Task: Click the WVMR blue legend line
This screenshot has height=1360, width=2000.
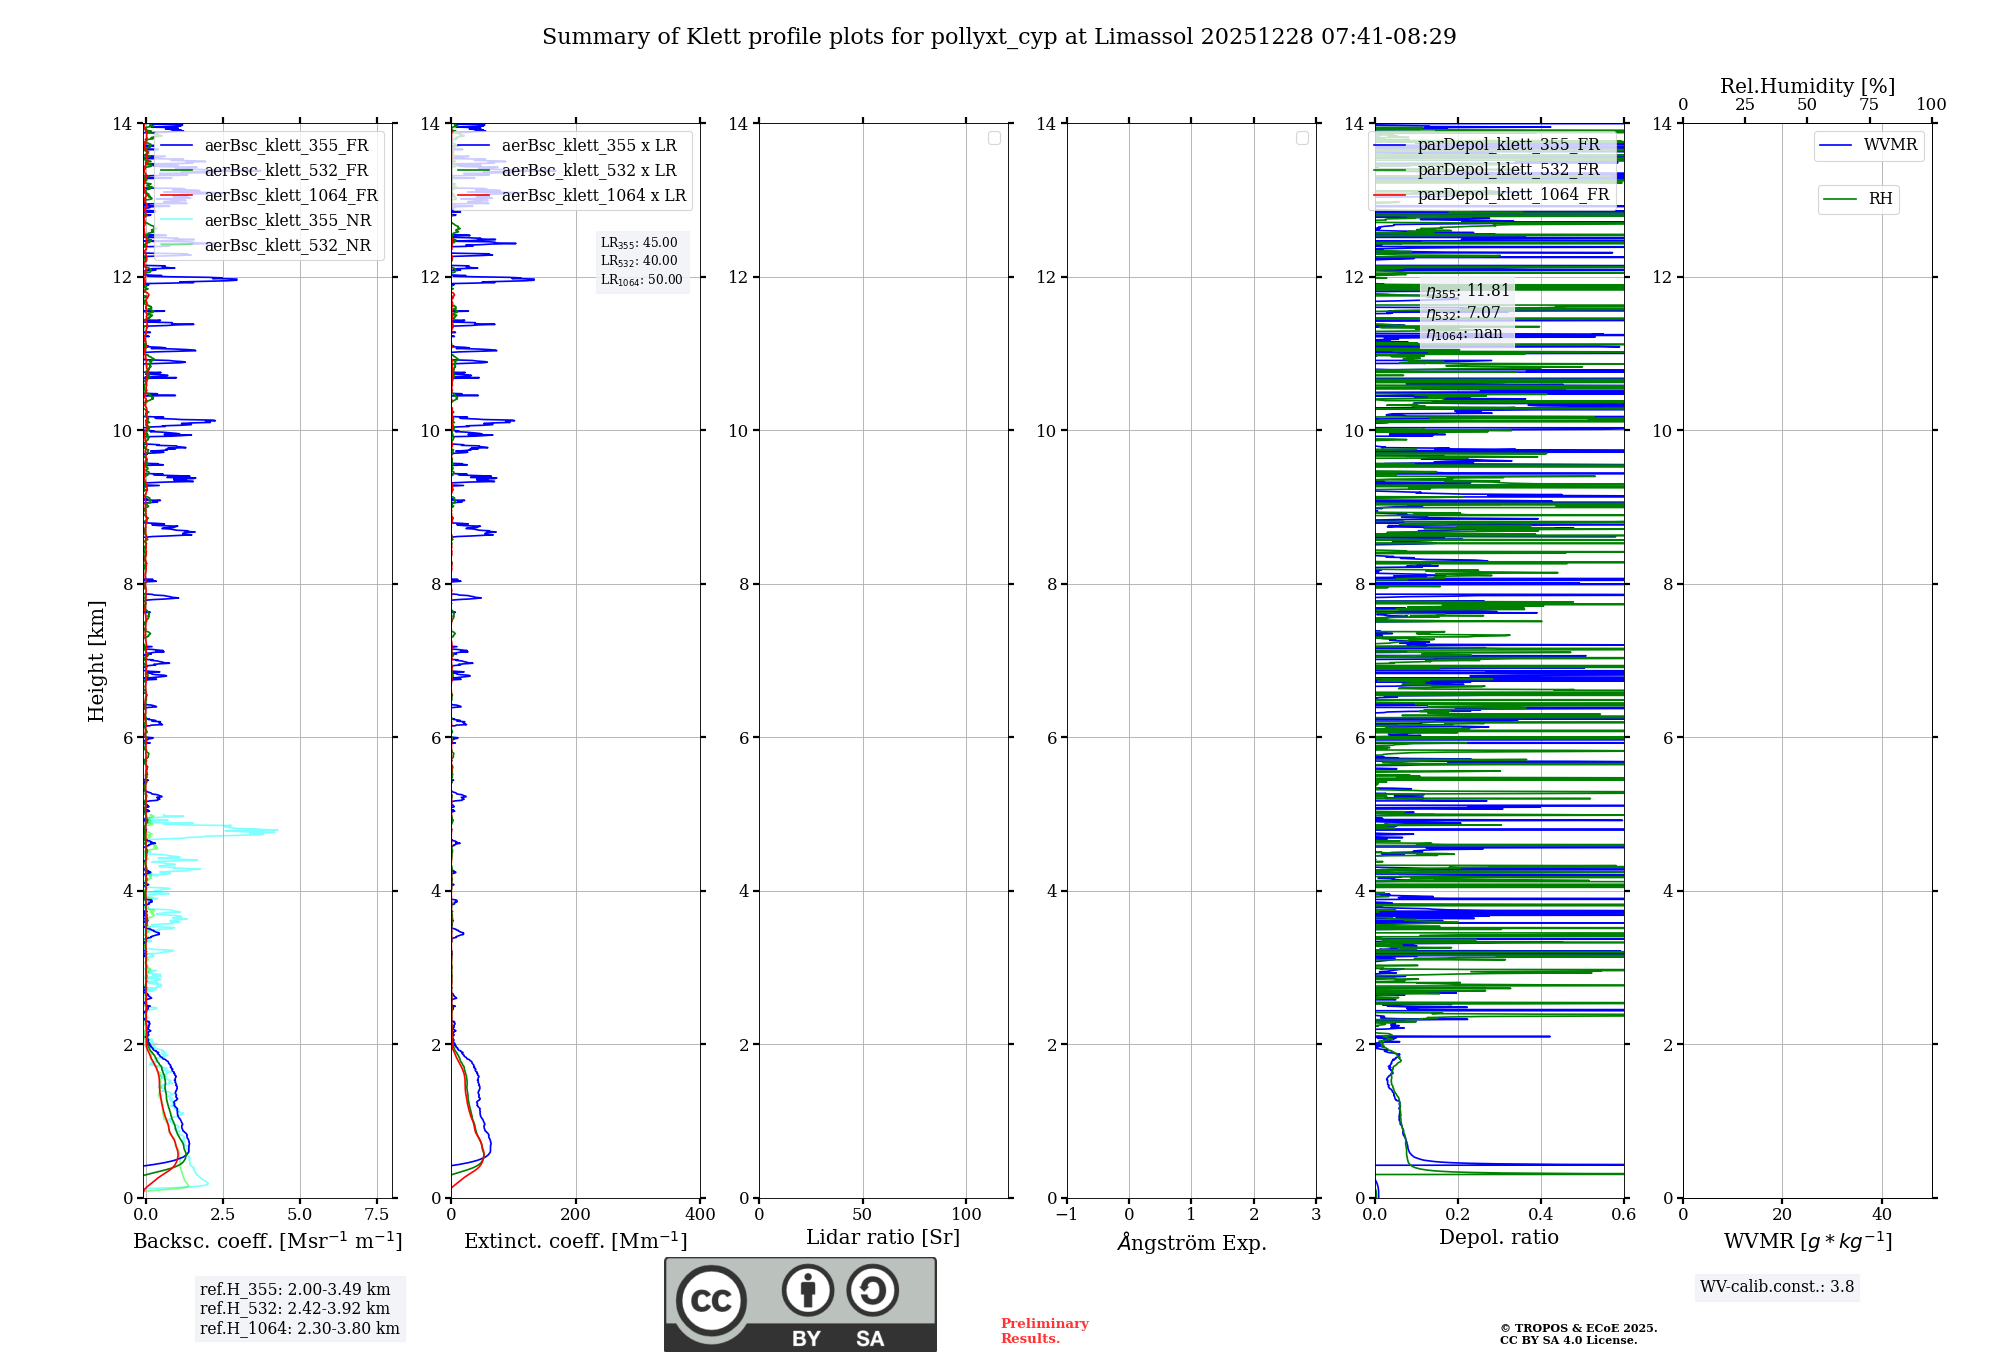Action: [x=1836, y=146]
